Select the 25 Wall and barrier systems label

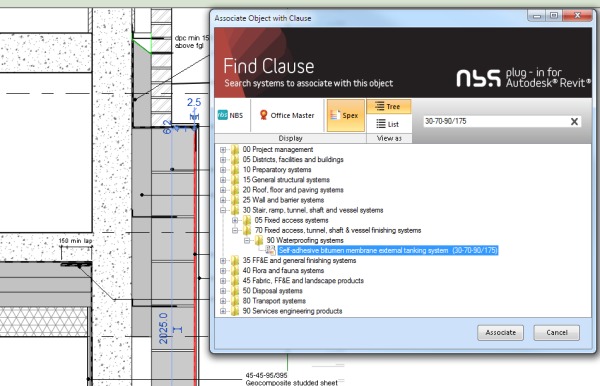pyautogui.click(x=283, y=200)
